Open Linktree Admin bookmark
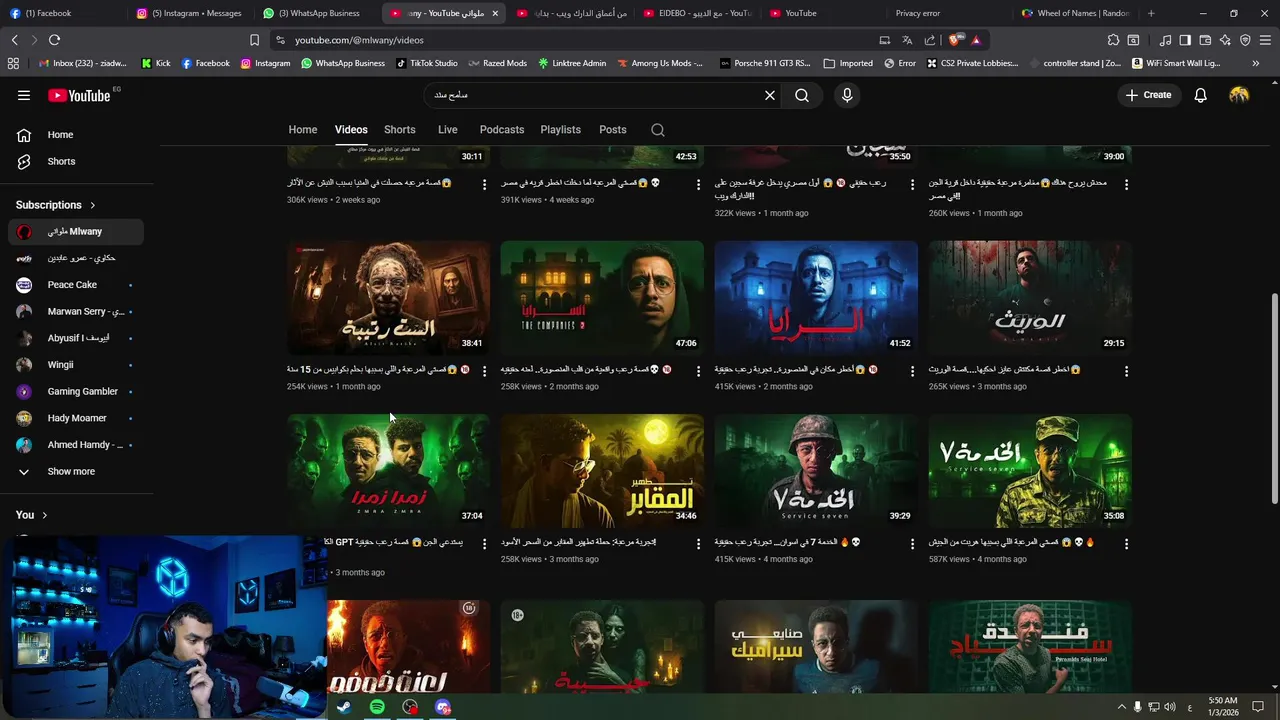 point(571,63)
